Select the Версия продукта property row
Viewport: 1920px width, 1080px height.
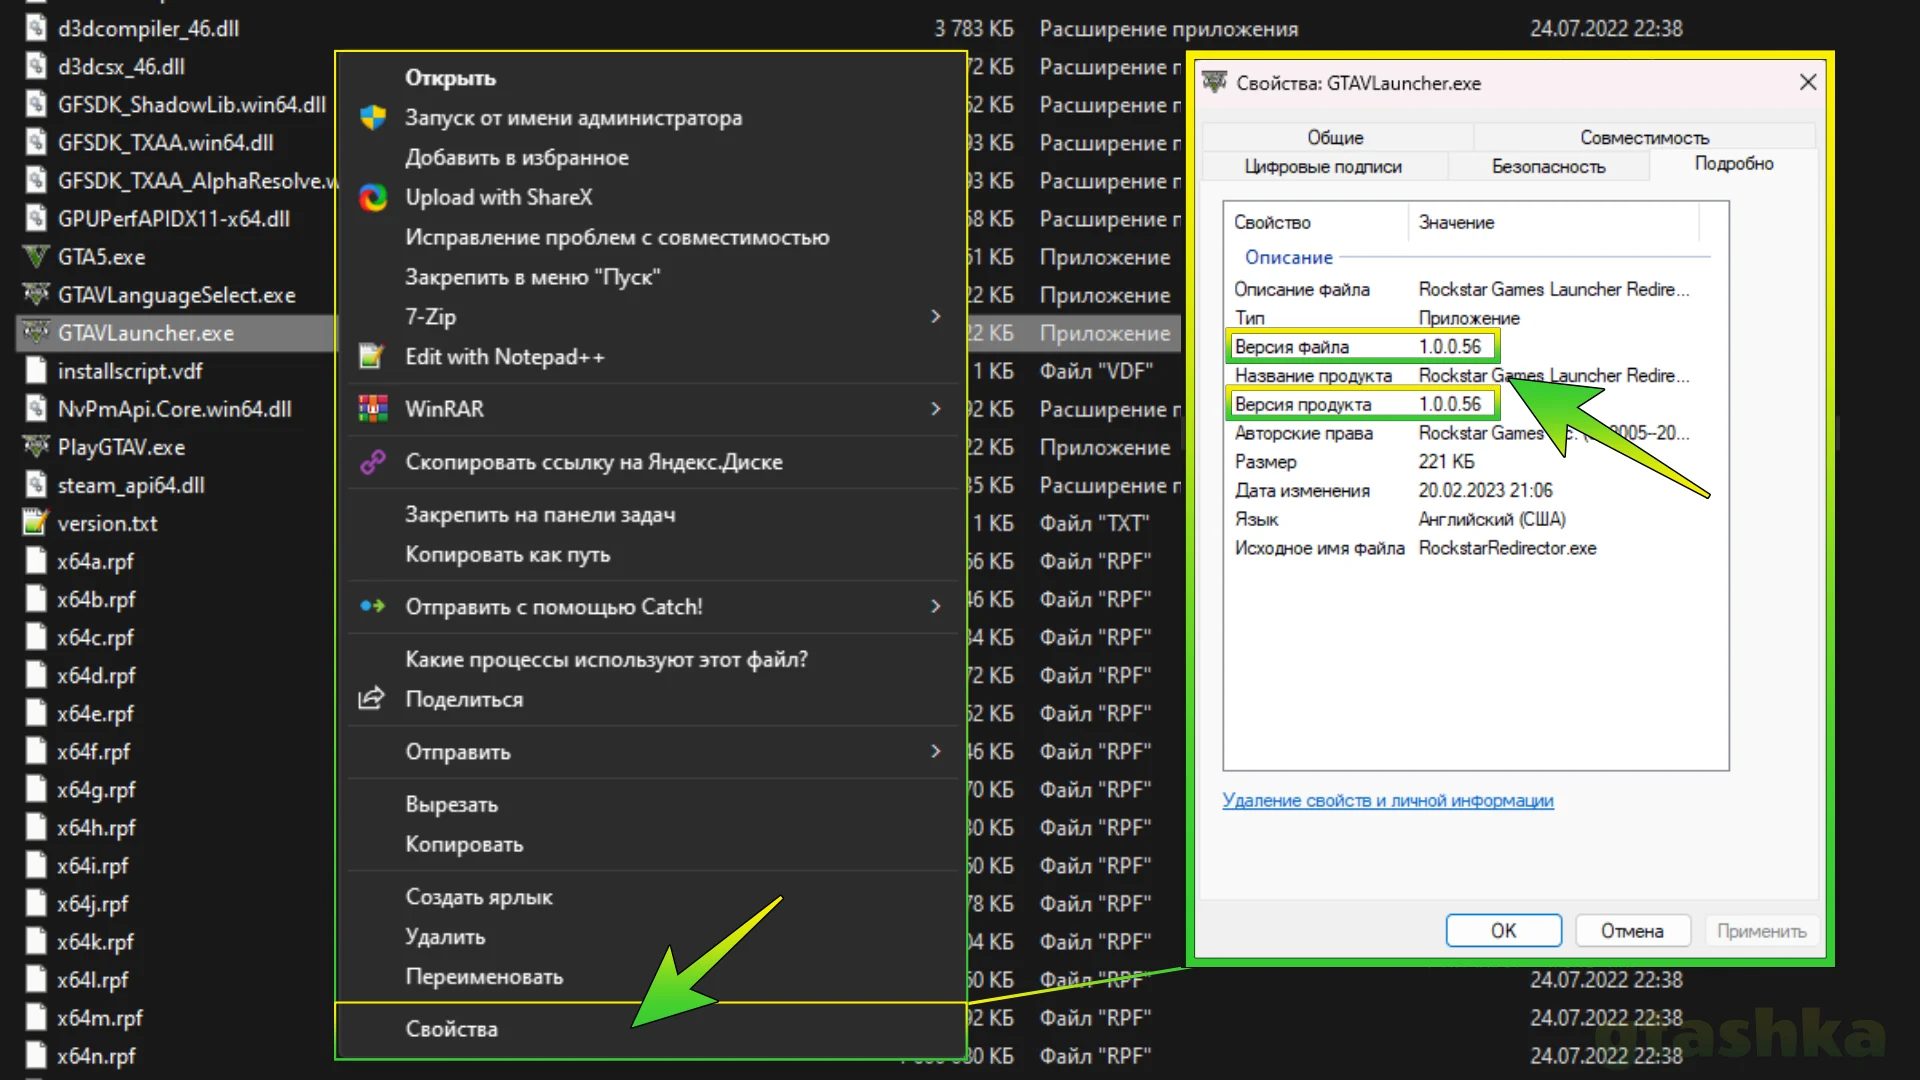pyautogui.click(x=1362, y=405)
